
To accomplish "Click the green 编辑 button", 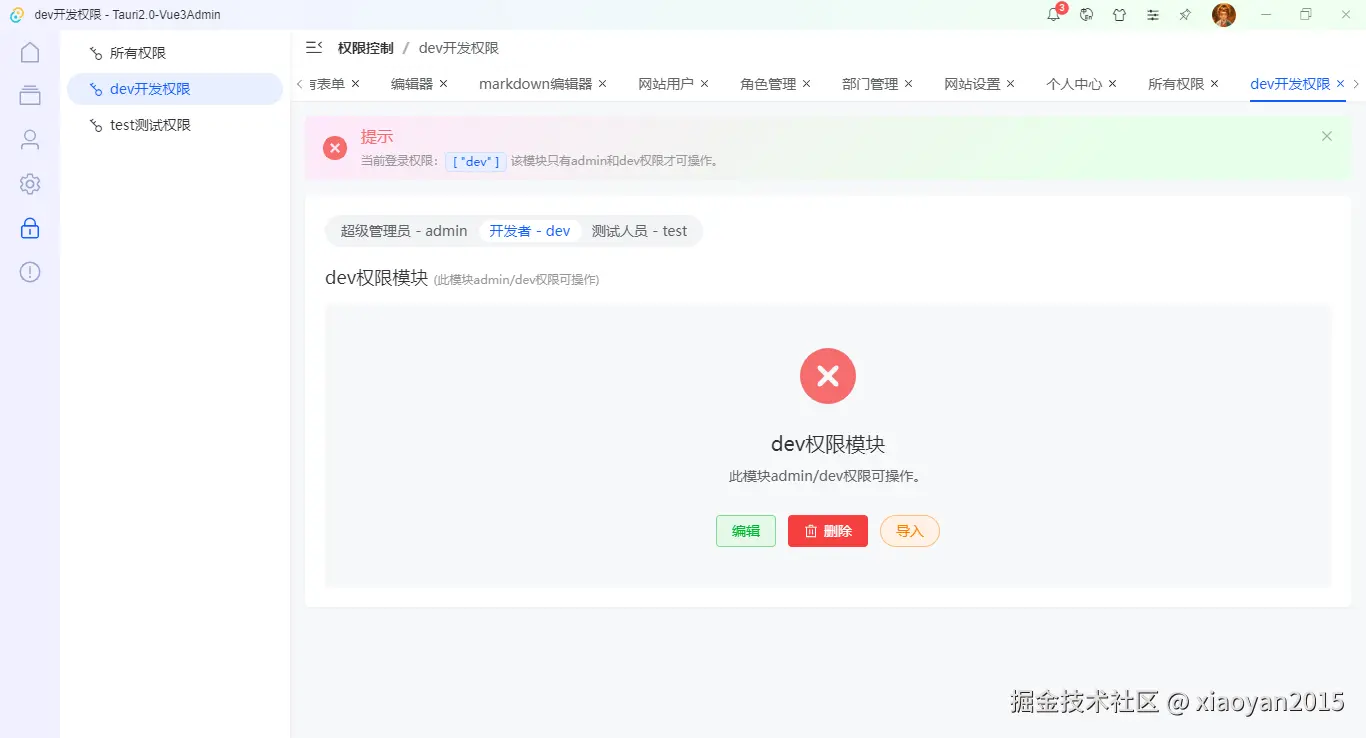I will (745, 531).
